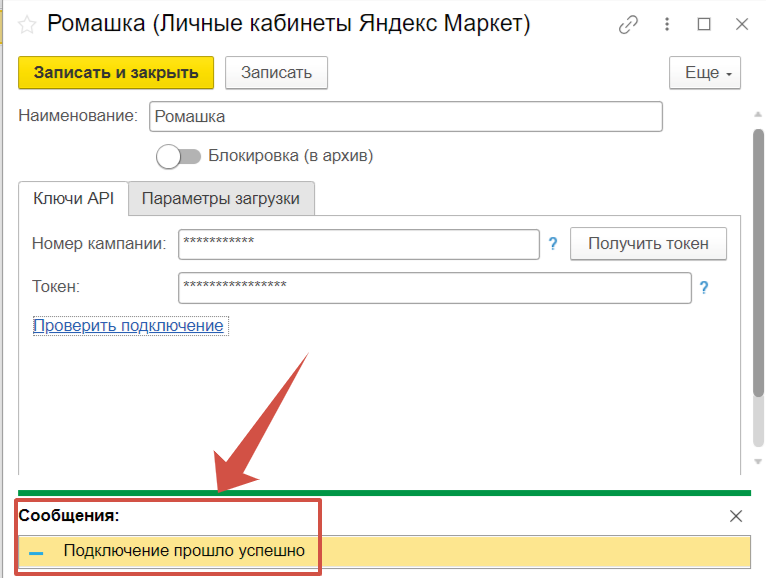
Task: Click the Записать button
Action: click(x=276, y=73)
